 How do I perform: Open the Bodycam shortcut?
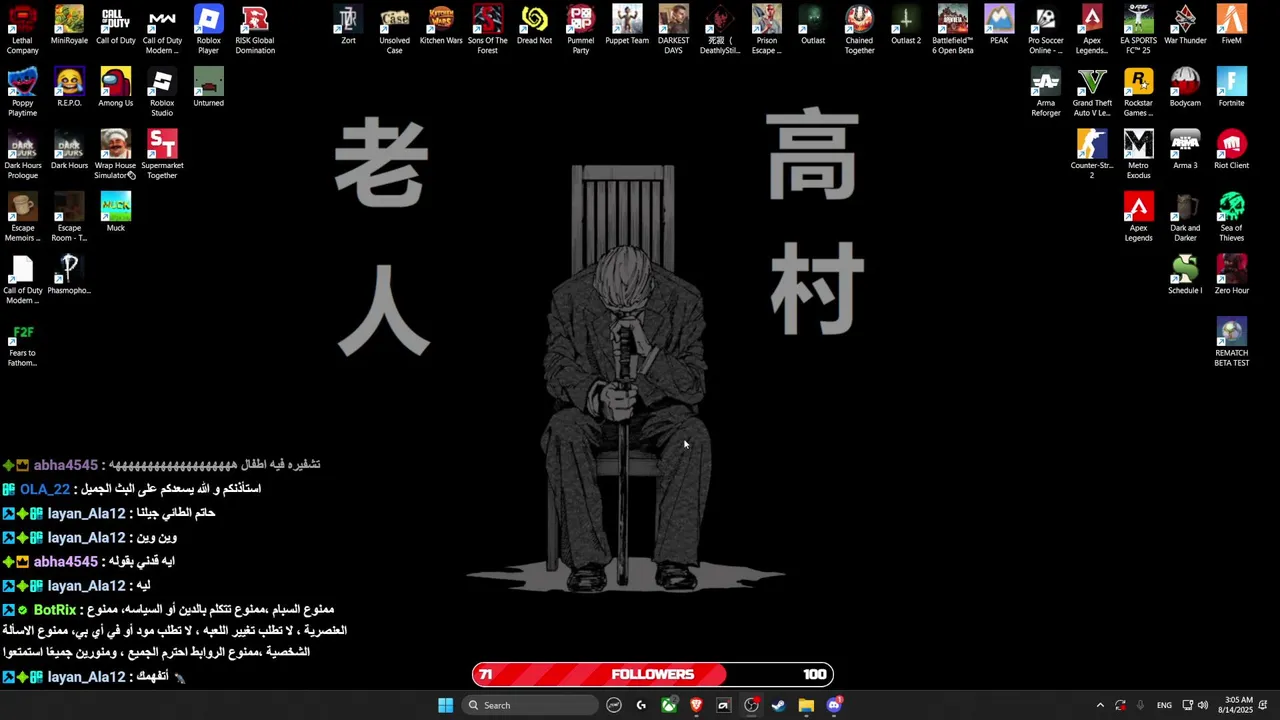coord(1185,88)
